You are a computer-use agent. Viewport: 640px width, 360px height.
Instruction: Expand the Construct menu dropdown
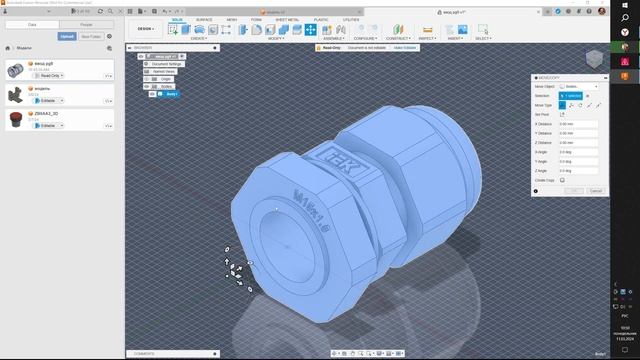398,38
